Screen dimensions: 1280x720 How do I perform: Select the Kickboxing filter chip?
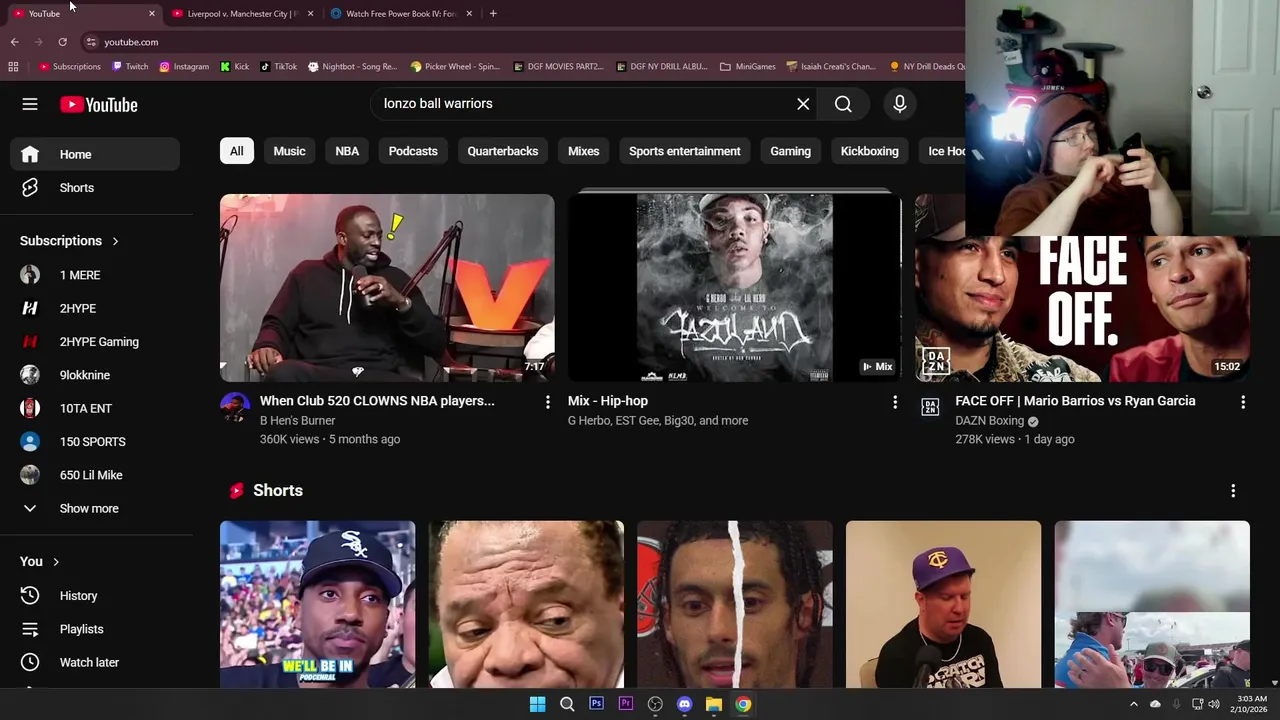pyautogui.click(x=869, y=151)
